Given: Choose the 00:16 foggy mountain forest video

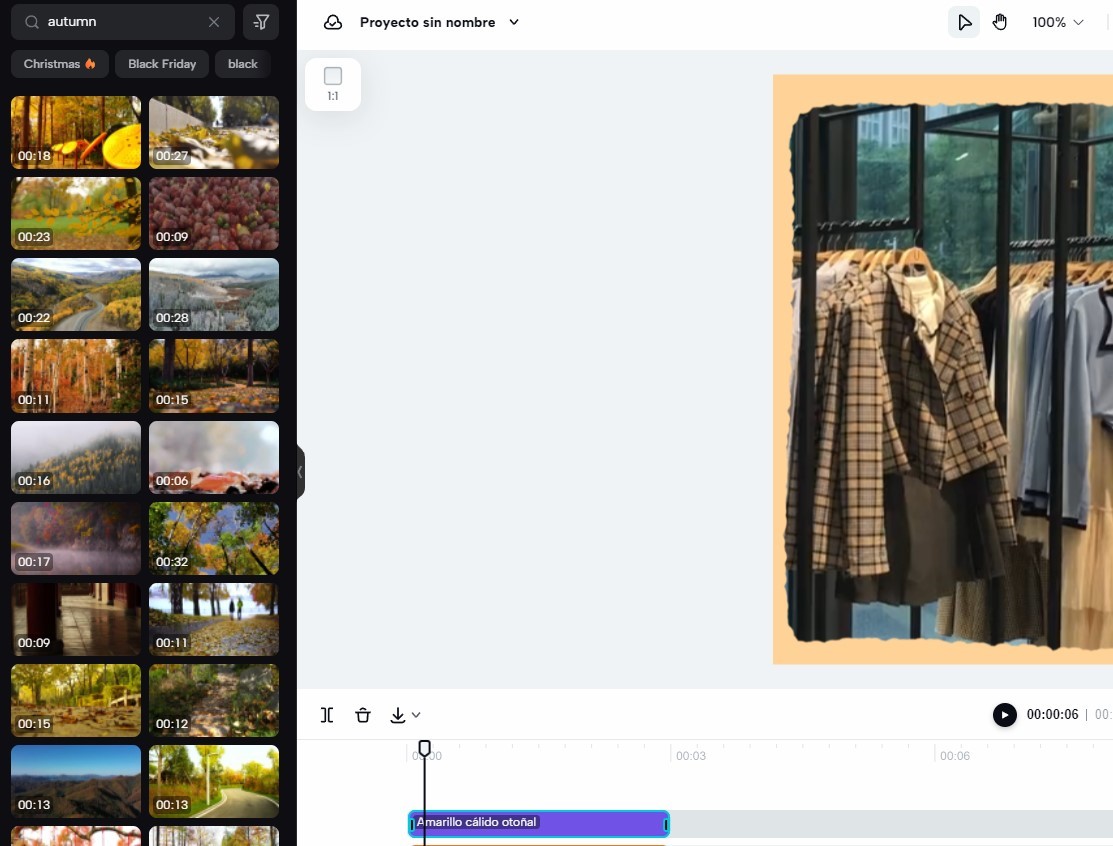Looking at the screenshot, I should tap(76, 458).
